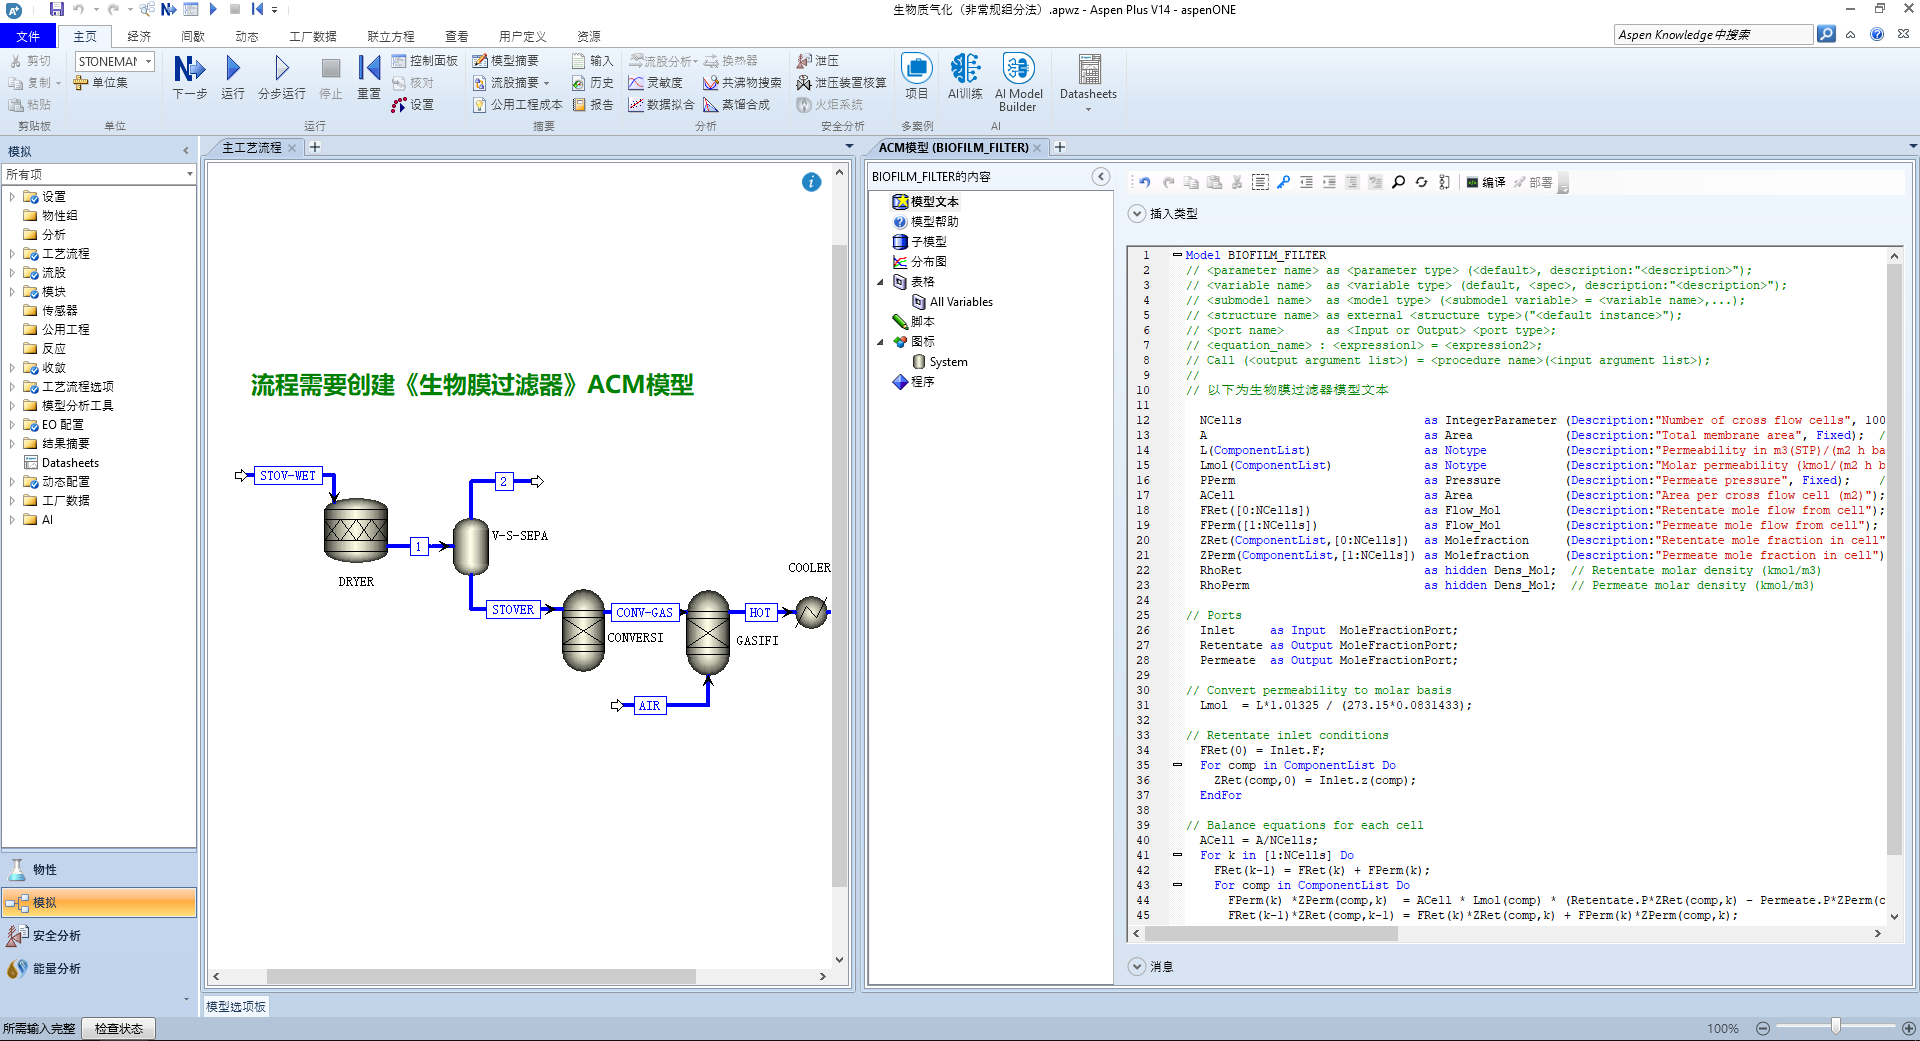Click the refresh icon in editor toolbar
Image resolution: width=1920 pixels, height=1041 pixels.
click(x=1421, y=182)
